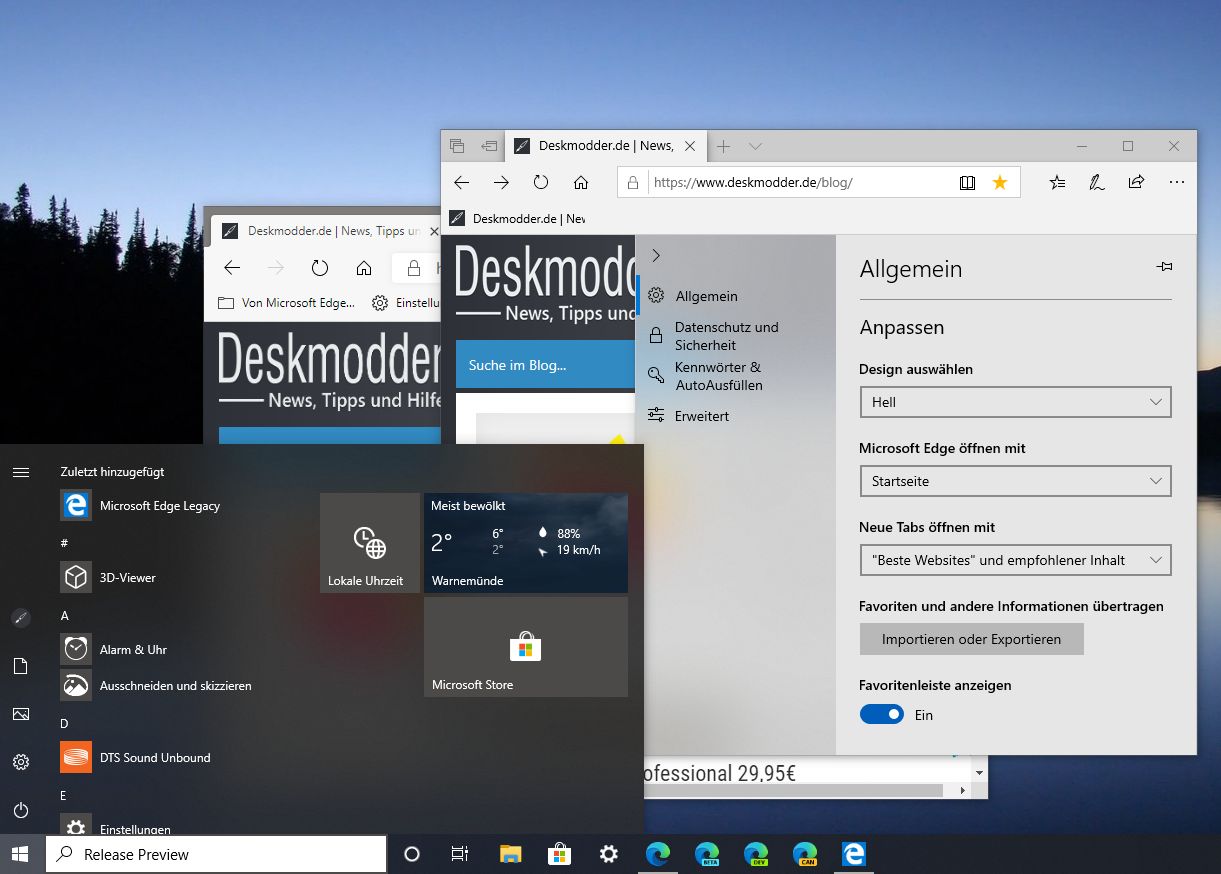1221x874 pixels.
Task: Open Neue Tabs öffnen mit dropdown
Action: (1015, 560)
